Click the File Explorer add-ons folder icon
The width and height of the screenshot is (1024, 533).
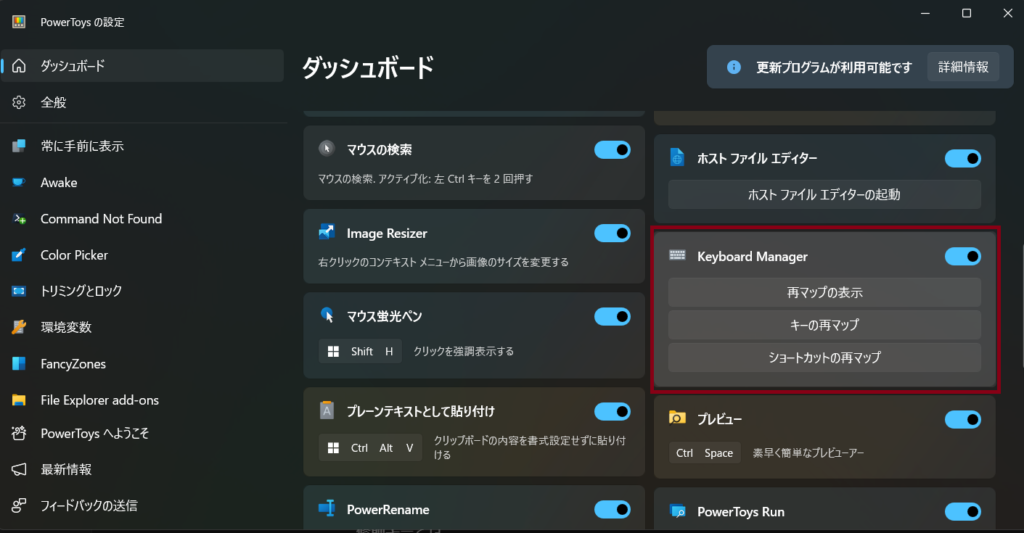point(19,400)
